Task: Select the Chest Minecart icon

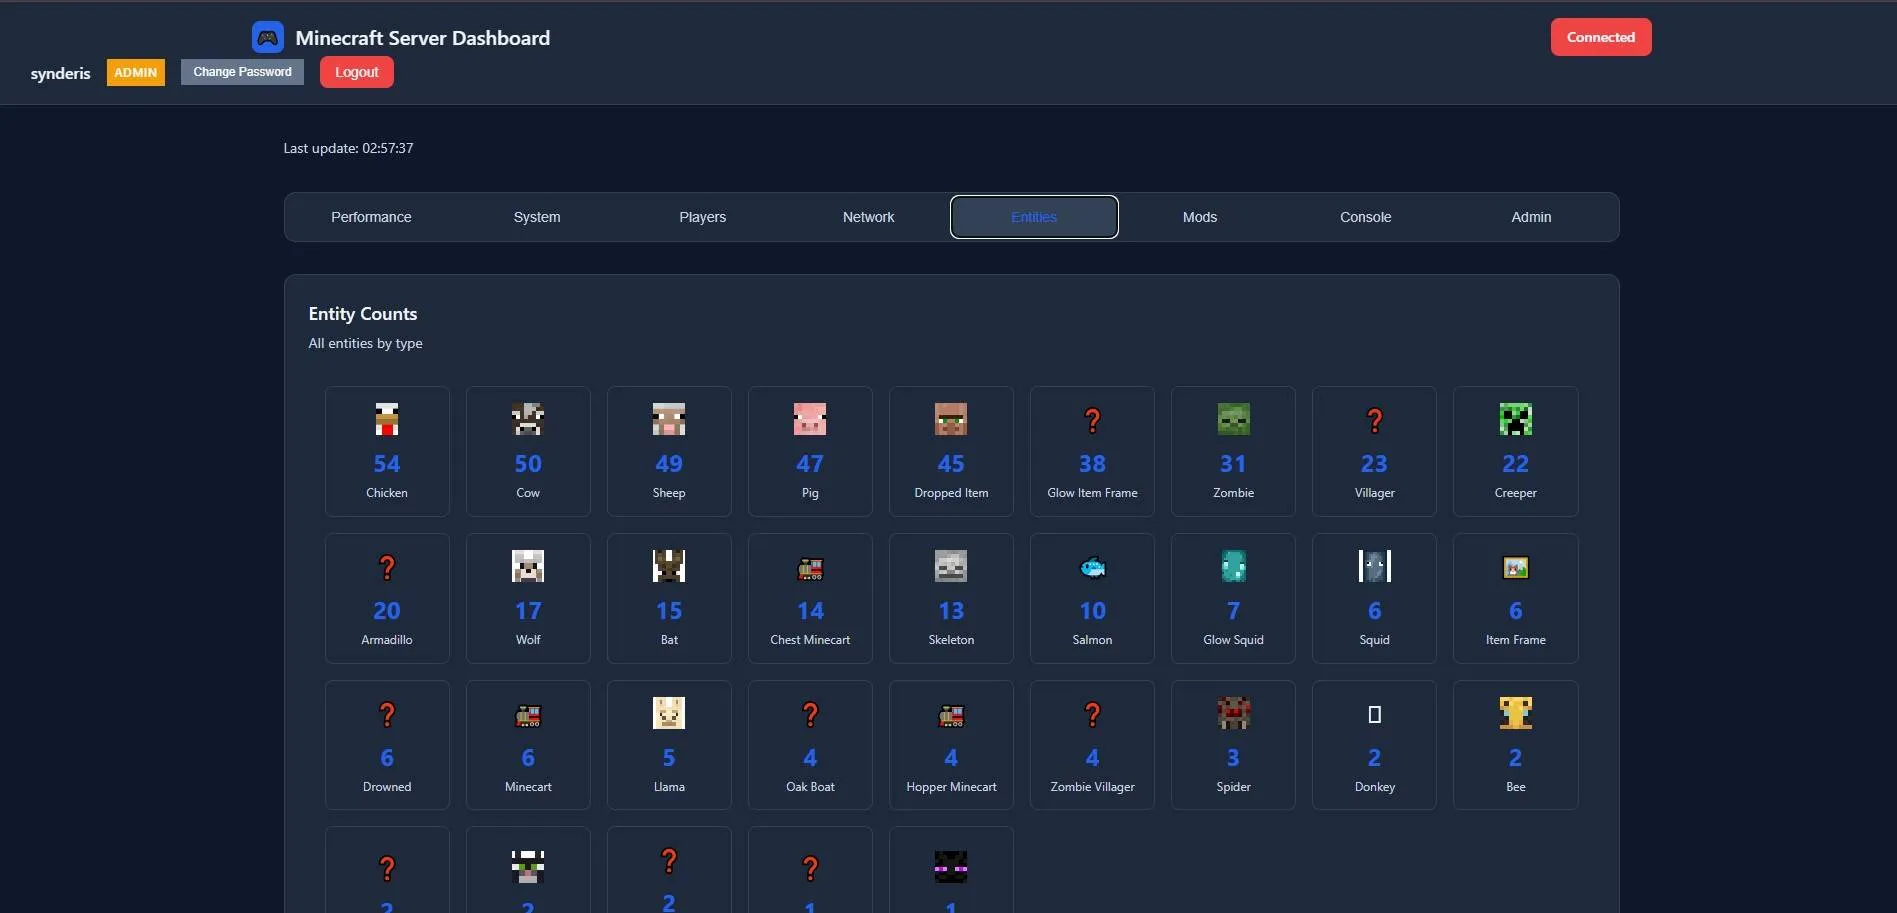Action: click(810, 568)
